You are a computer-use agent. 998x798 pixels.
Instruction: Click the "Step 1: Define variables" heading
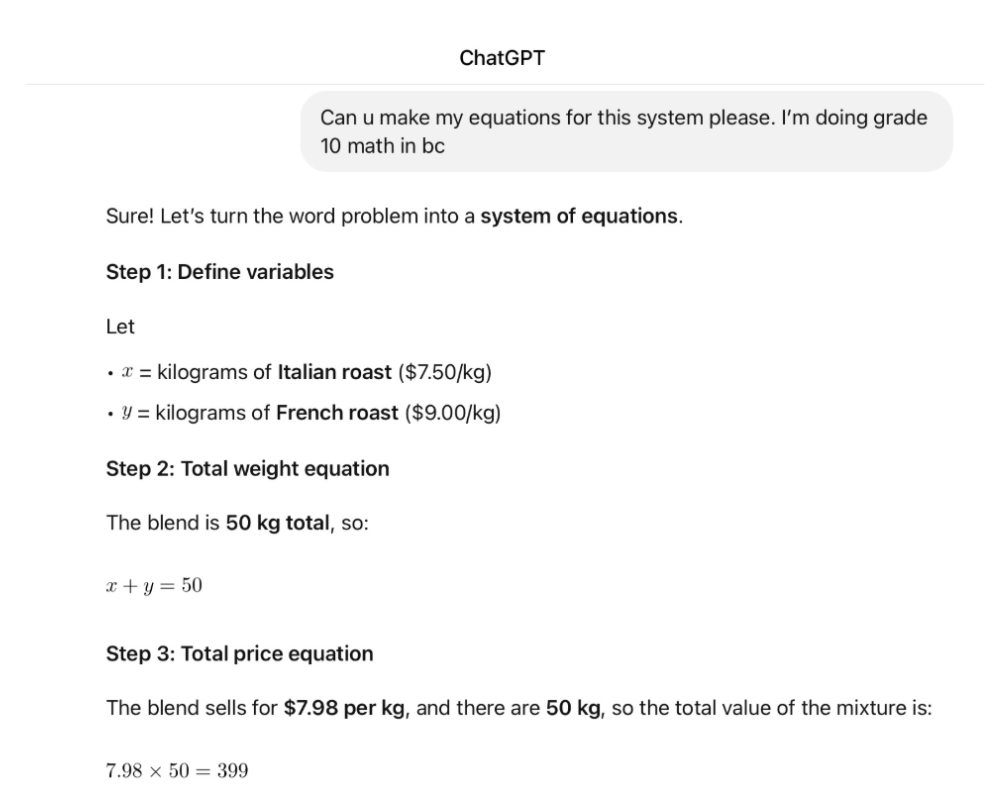pos(220,272)
